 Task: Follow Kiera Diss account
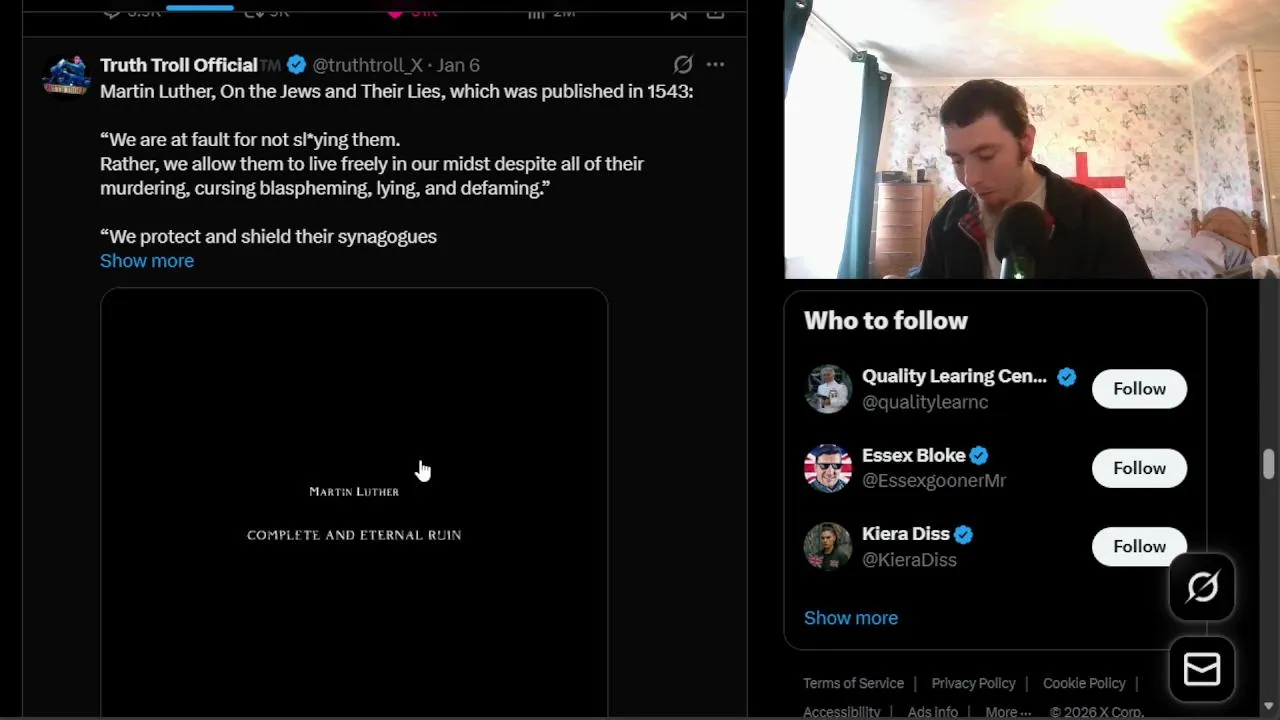tap(1139, 546)
